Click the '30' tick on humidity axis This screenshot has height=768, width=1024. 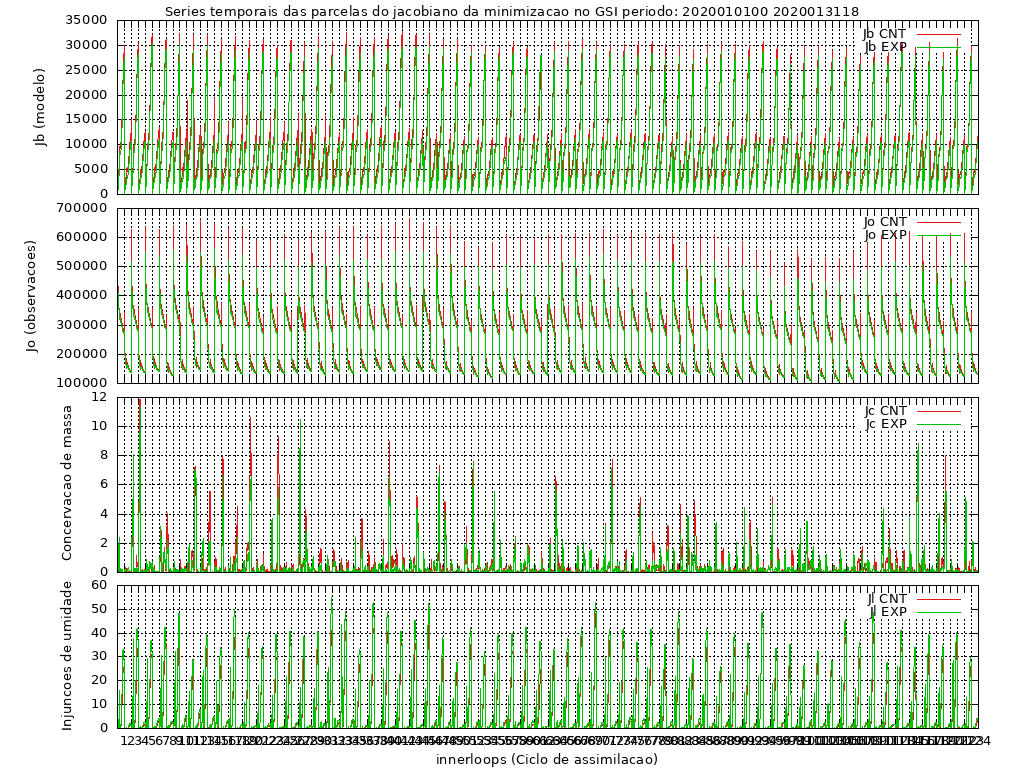(99, 656)
